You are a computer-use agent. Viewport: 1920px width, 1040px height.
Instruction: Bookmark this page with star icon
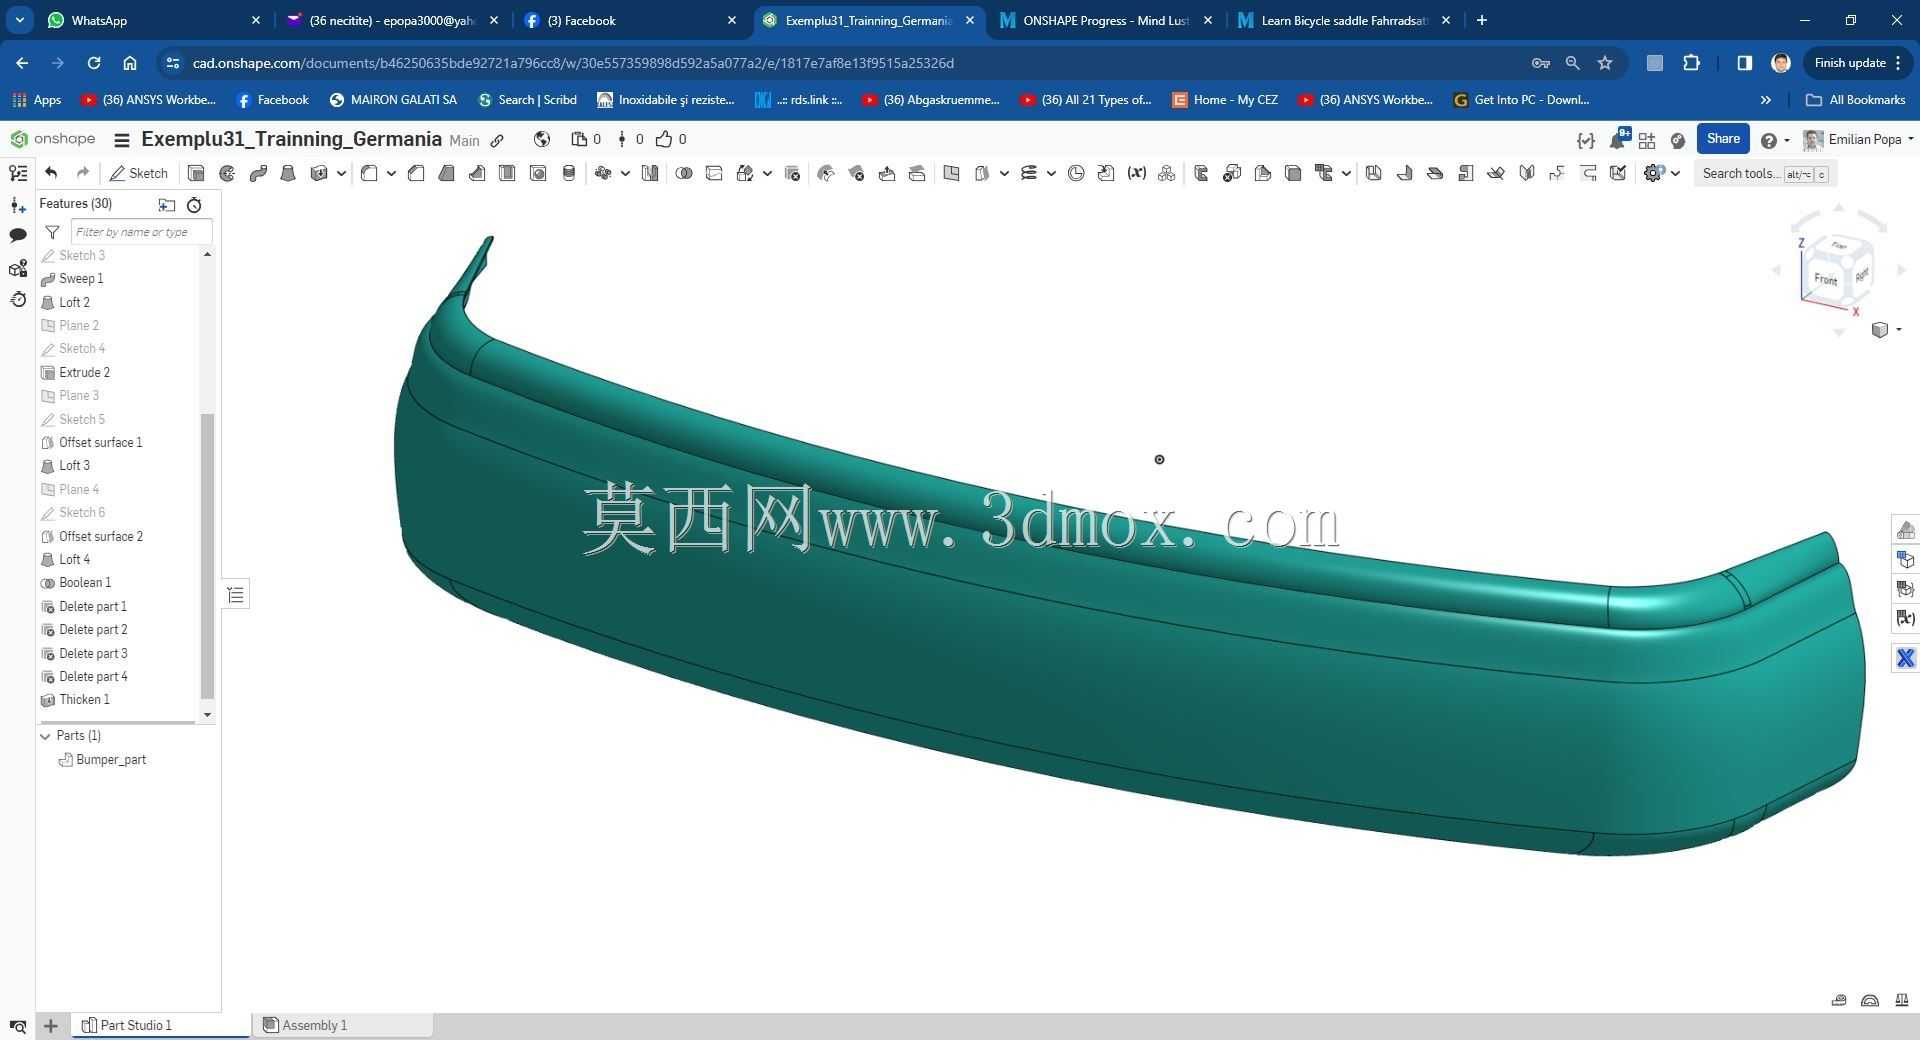(1605, 63)
